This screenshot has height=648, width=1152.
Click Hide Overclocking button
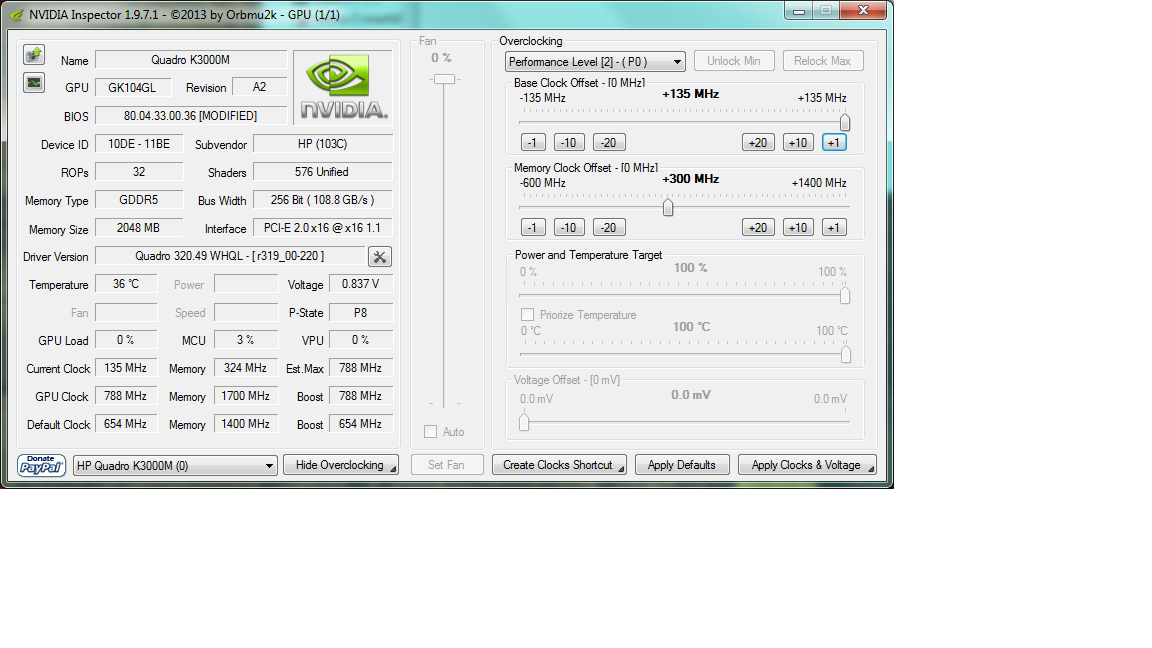pyautogui.click(x=341, y=465)
